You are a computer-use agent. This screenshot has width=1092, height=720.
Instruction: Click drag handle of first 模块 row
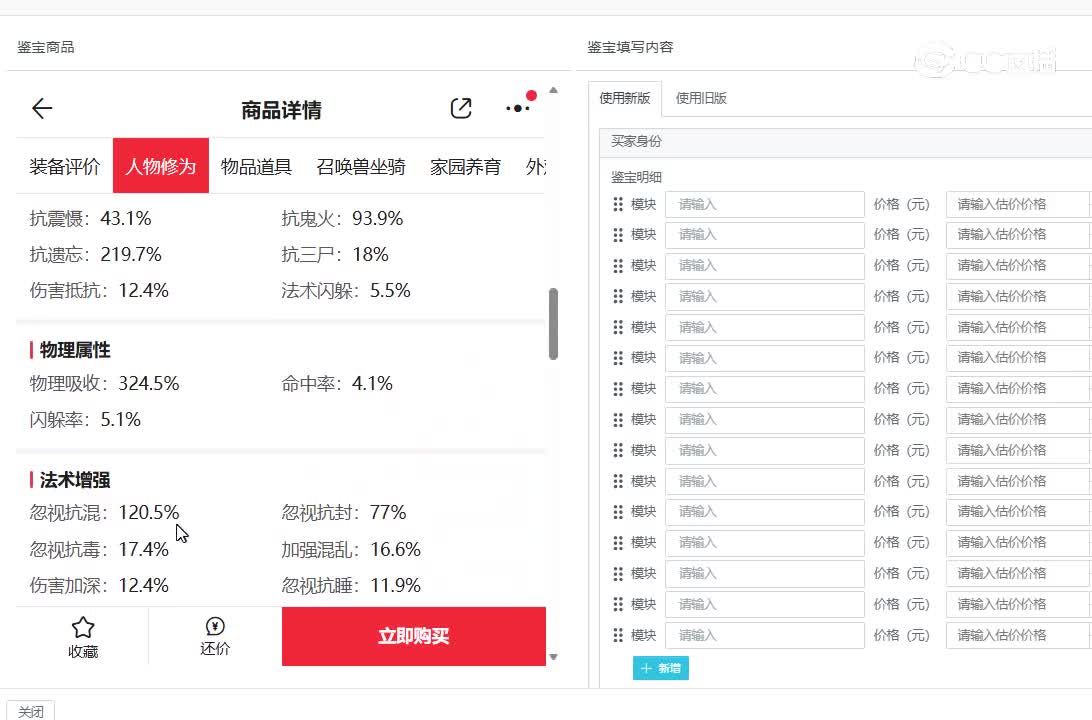[x=618, y=204]
